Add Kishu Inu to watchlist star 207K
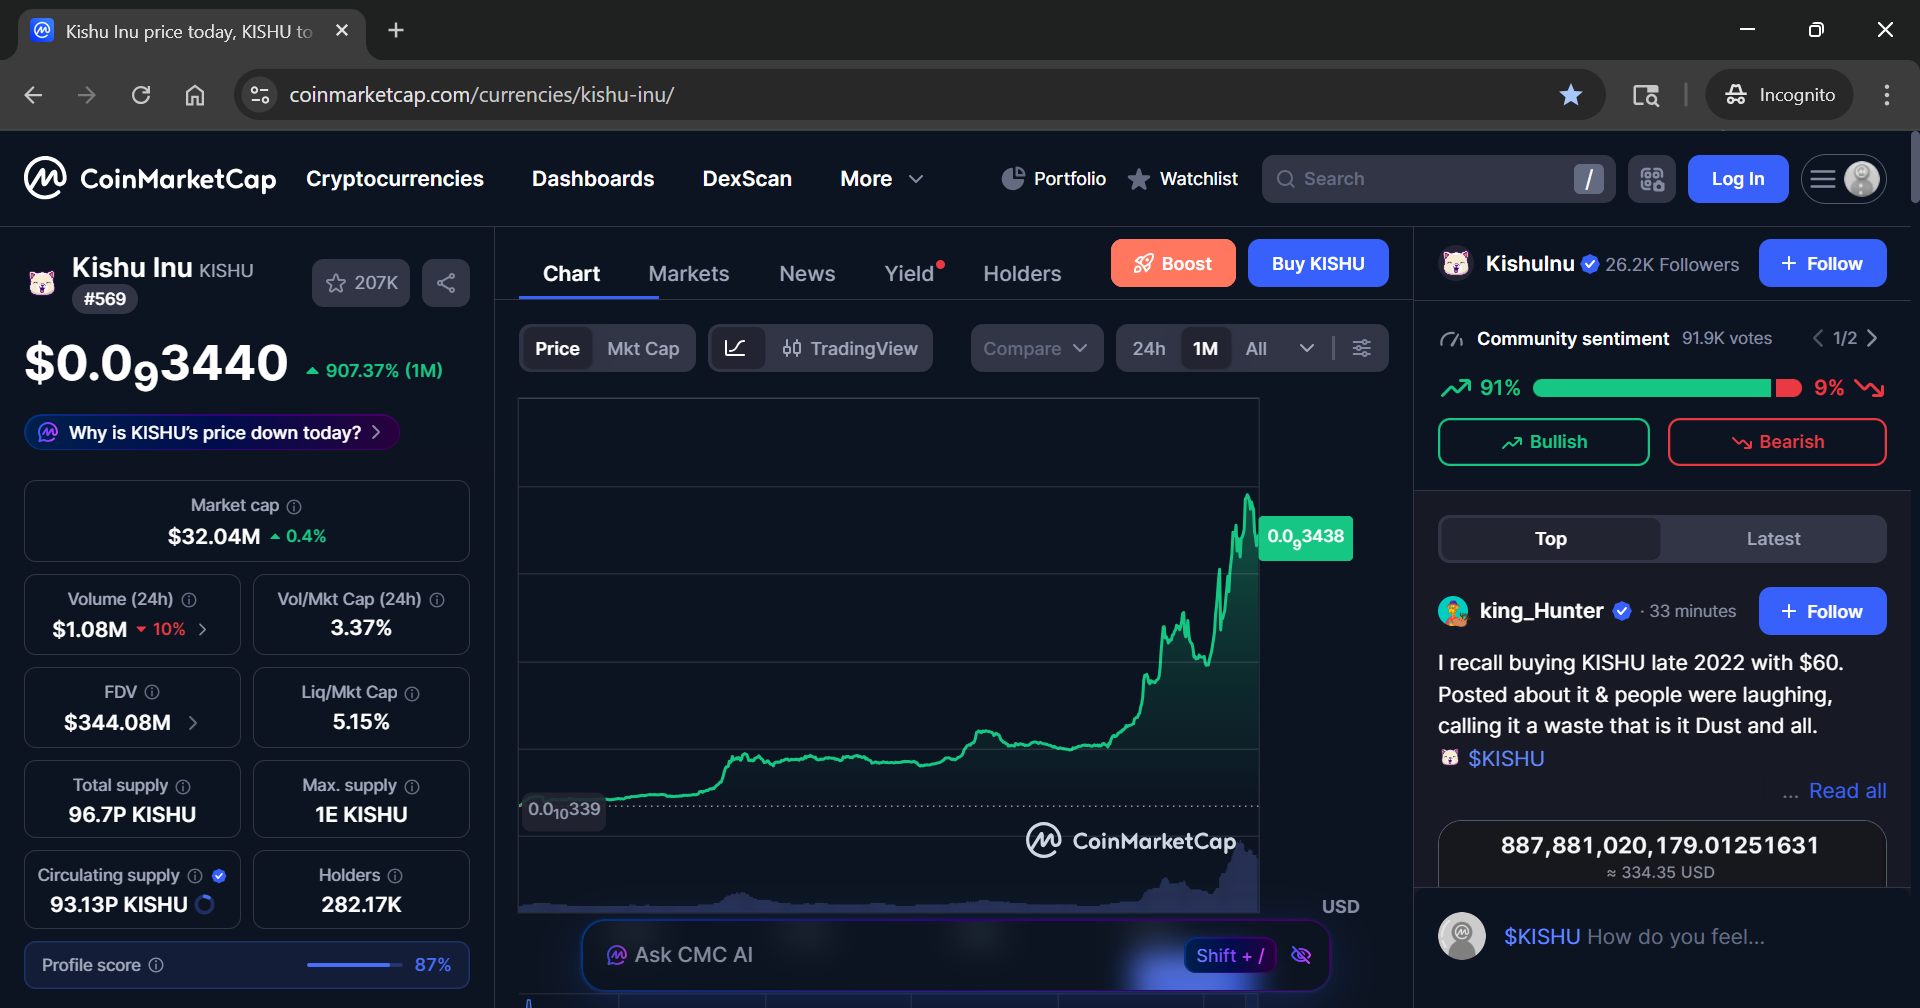1920x1008 pixels. click(361, 283)
